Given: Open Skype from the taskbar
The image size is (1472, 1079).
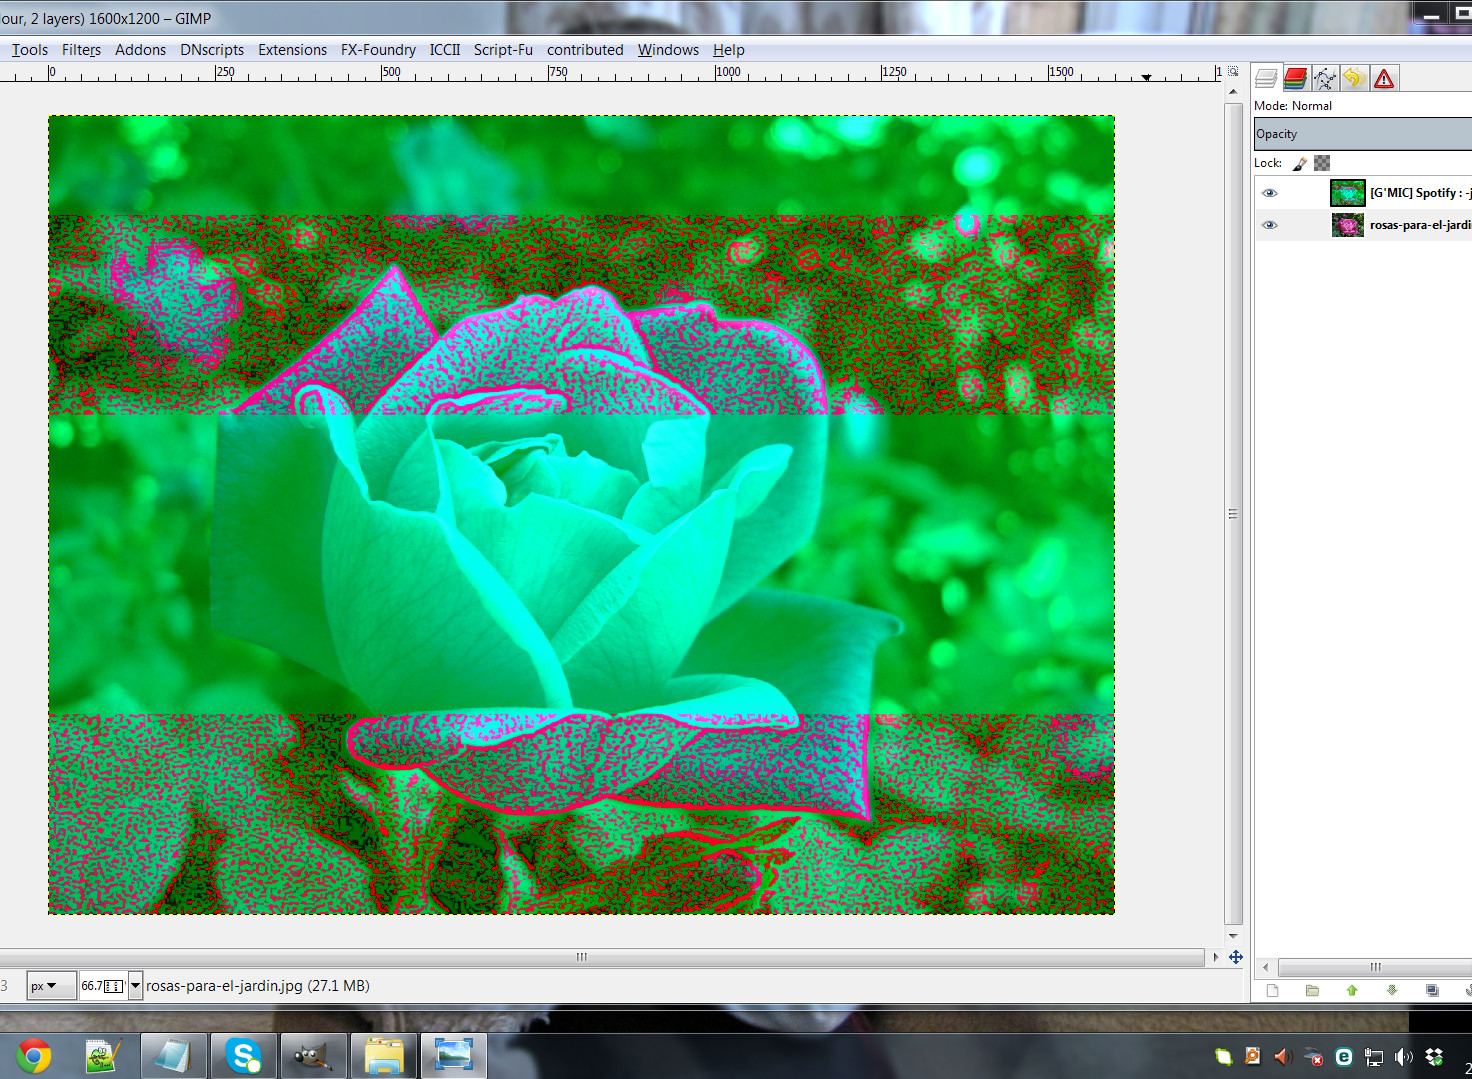Looking at the screenshot, I should [x=243, y=1056].
